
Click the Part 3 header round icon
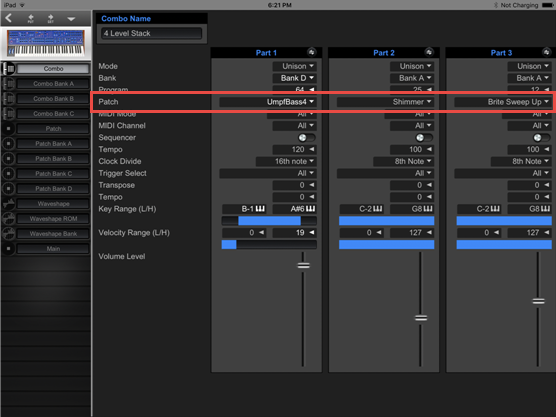tap(546, 52)
